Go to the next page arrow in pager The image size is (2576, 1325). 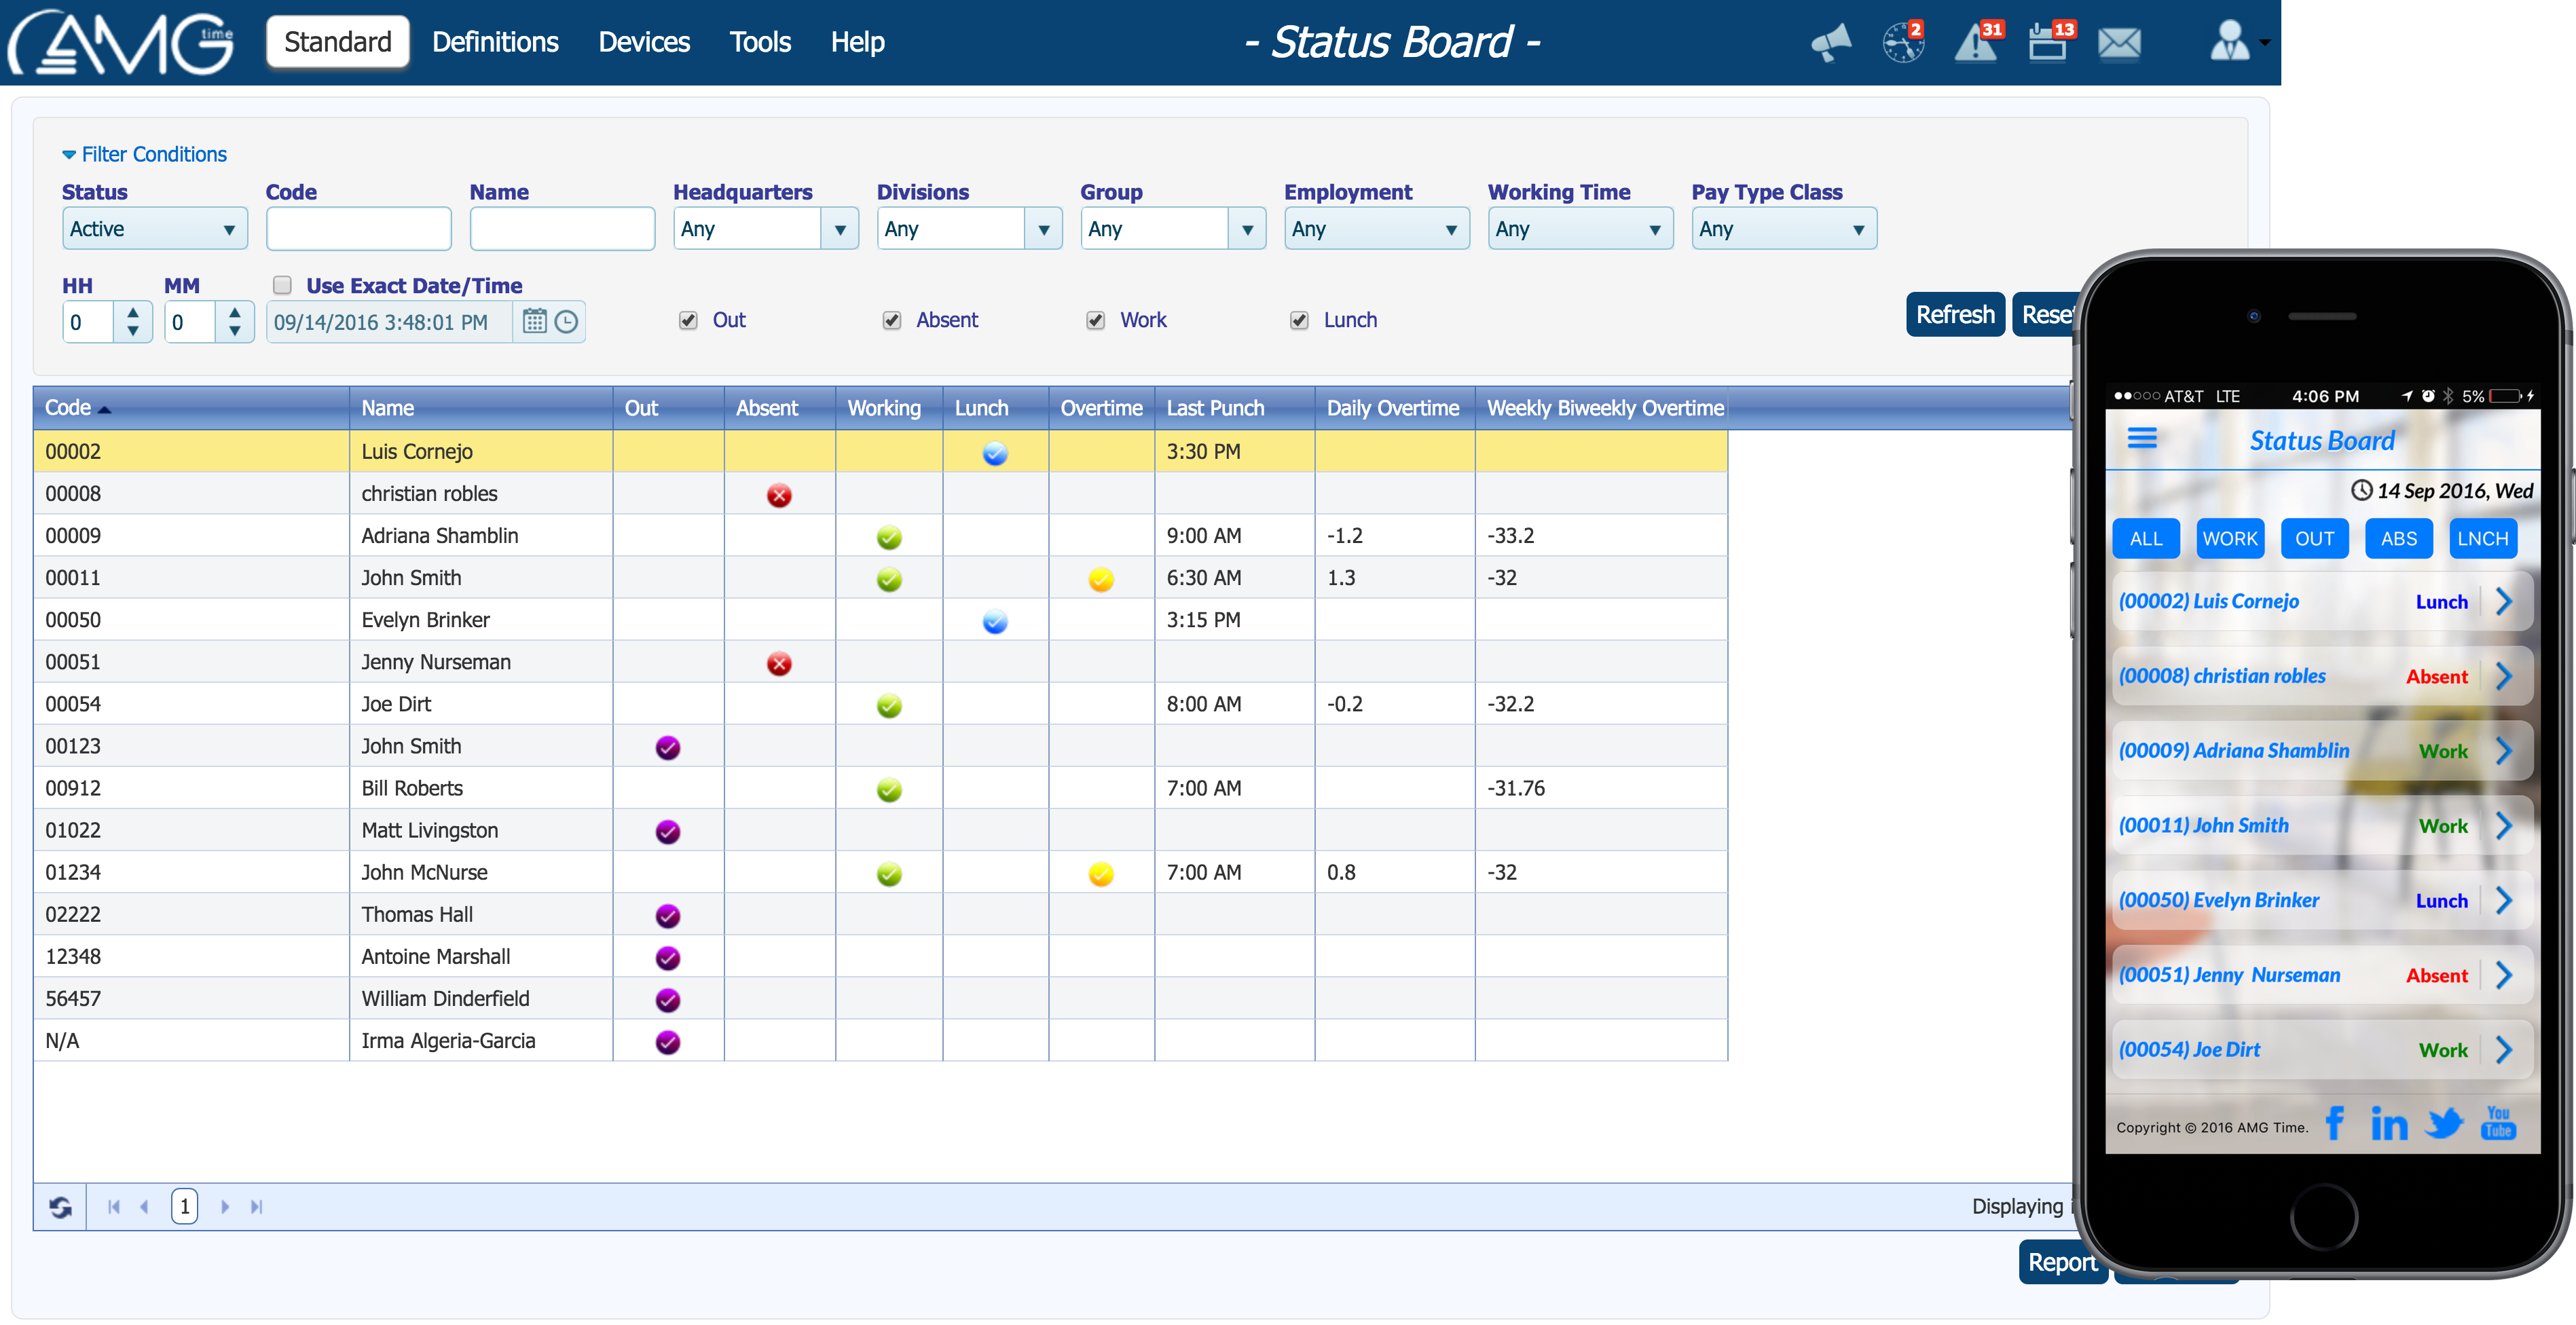(x=225, y=1207)
